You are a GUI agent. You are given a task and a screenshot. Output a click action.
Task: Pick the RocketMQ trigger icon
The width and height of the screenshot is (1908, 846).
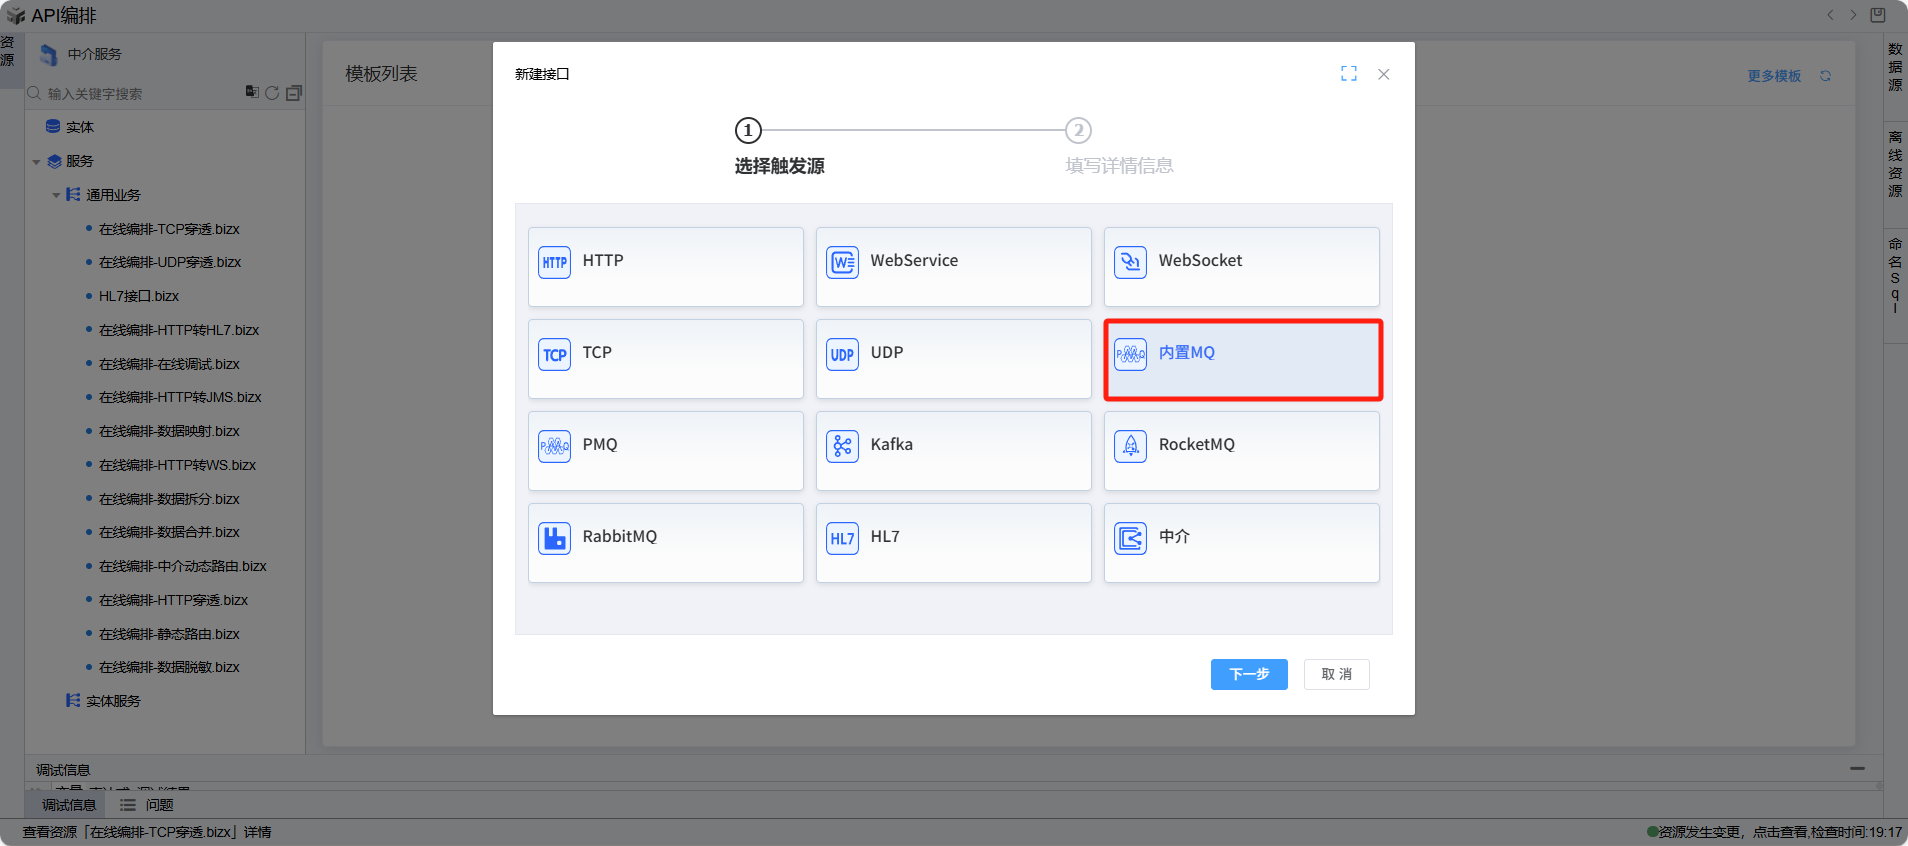click(1130, 446)
